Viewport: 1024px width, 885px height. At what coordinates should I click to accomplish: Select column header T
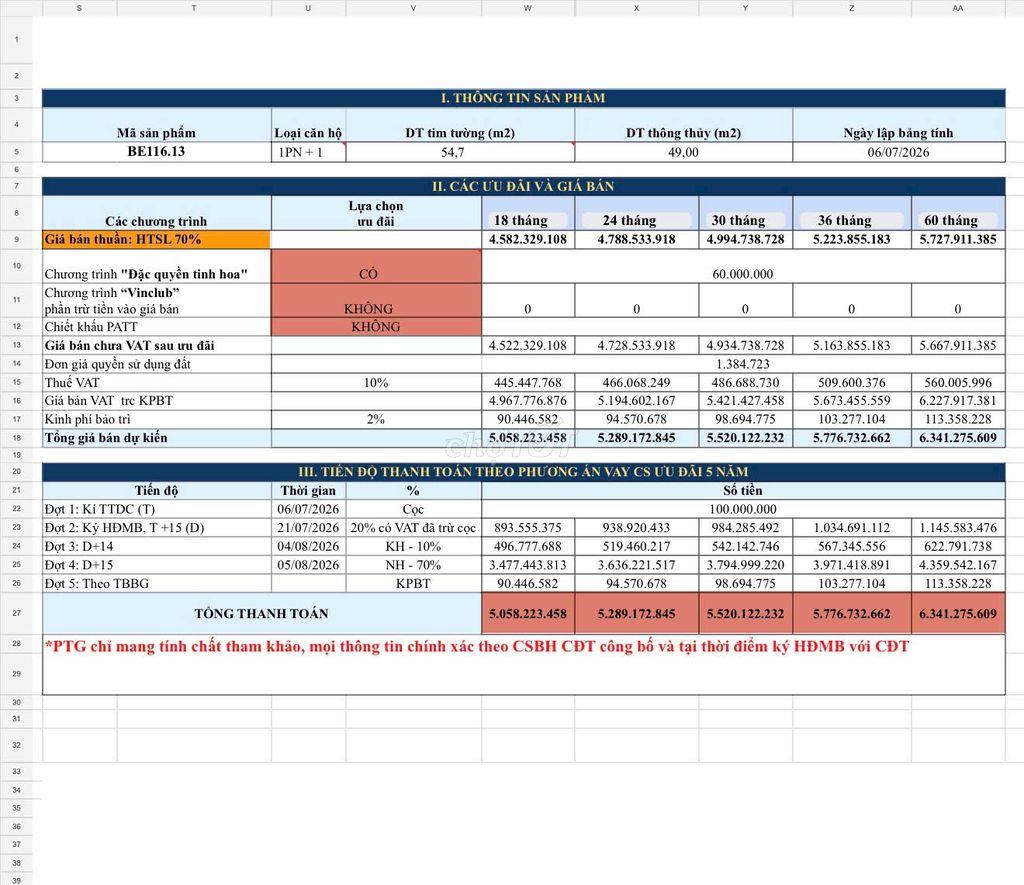tap(194, 8)
